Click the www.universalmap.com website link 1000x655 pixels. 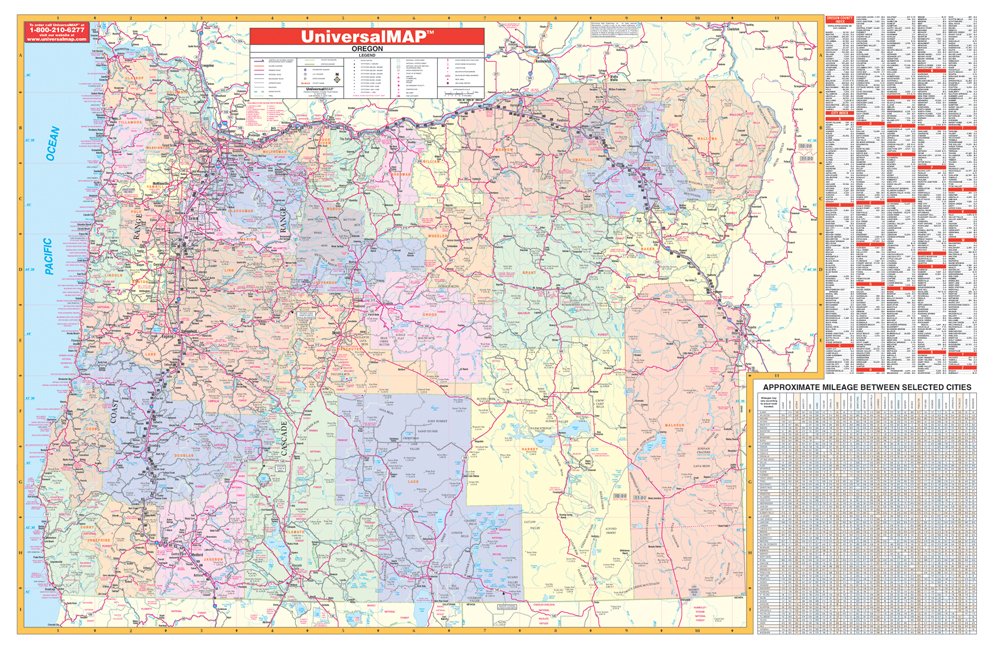tap(57, 40)
